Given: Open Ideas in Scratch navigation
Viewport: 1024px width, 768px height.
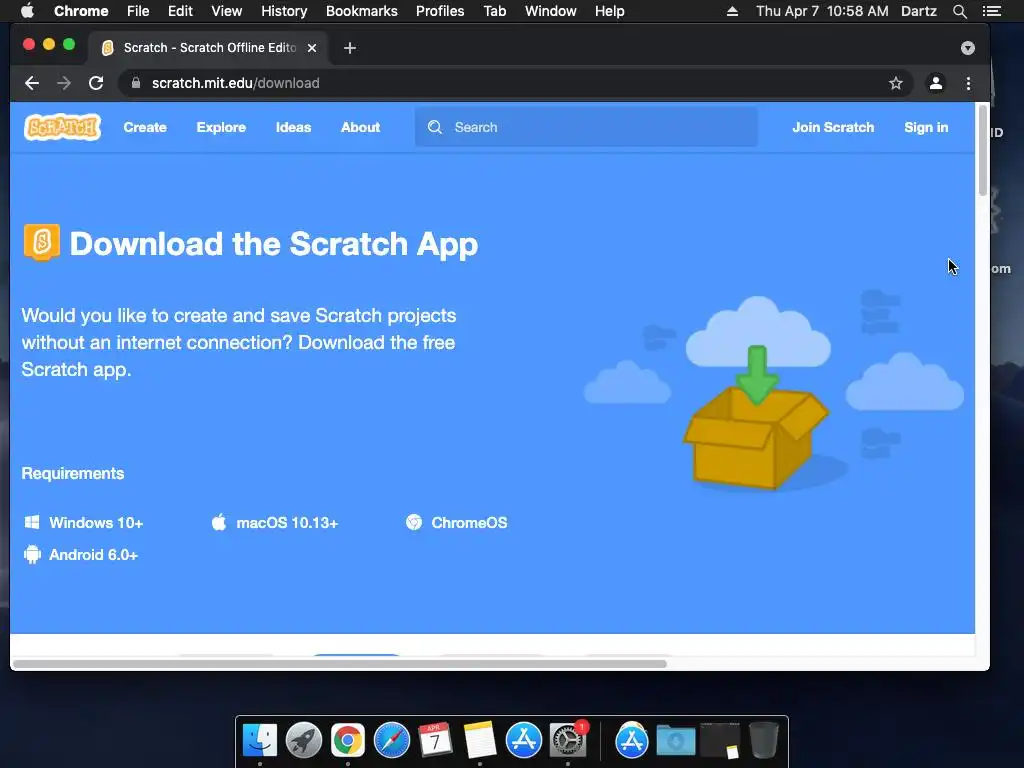Looking at the screenshot, I should 293,127.
